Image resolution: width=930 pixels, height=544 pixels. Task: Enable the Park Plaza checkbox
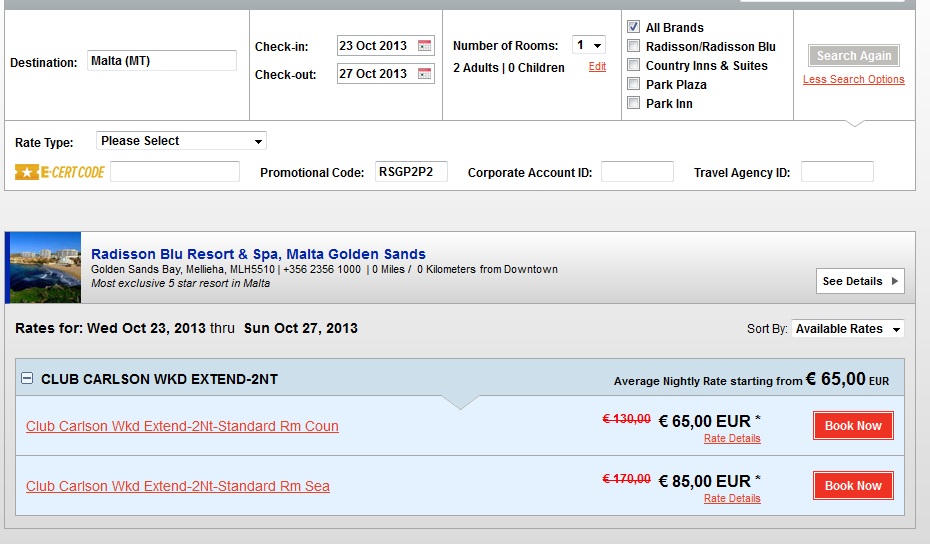click(x=633, y=84)
